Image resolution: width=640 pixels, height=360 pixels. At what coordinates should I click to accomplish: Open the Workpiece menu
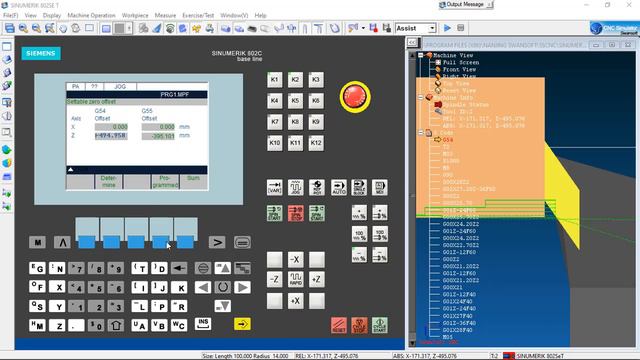135,15
